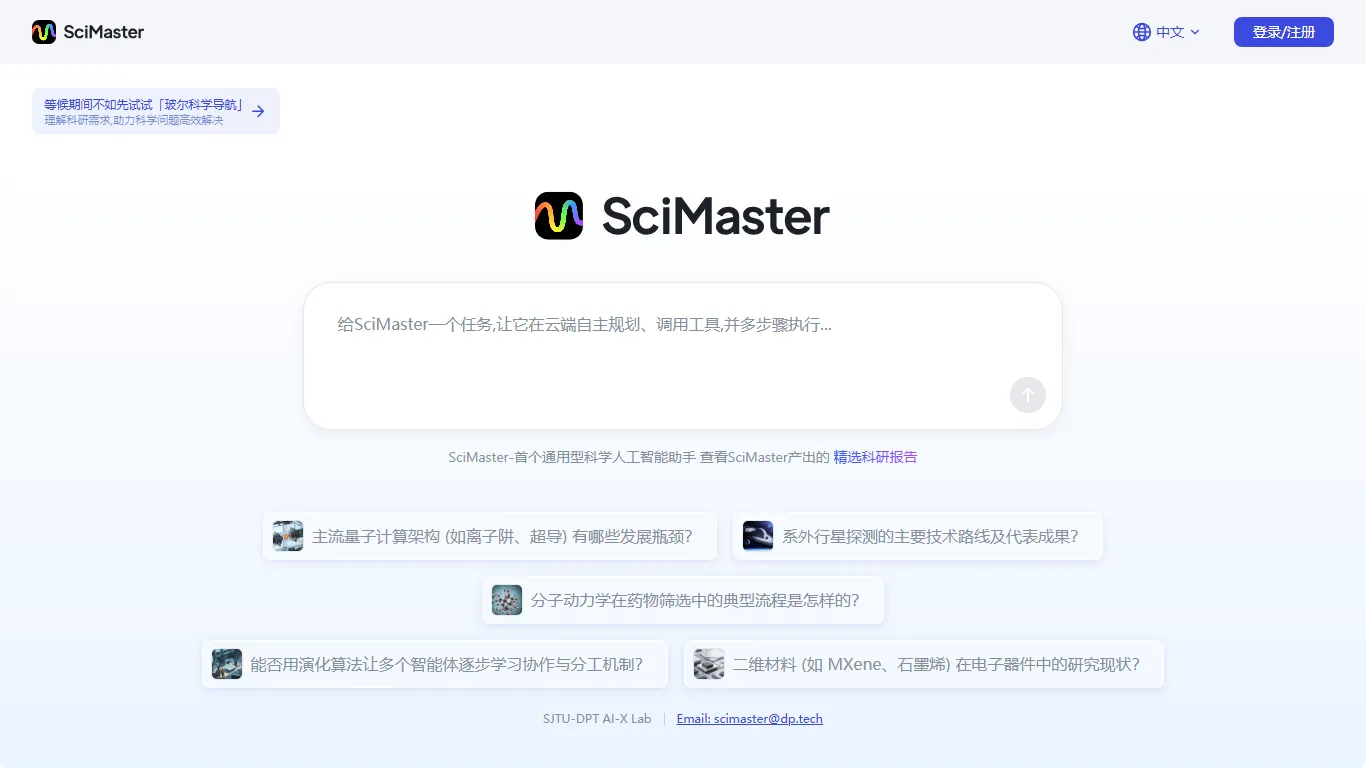The image size is (1366, 768).
Task: Open the 精选科研报告 link
Action: pyautogui.click(x=875, y=457)
